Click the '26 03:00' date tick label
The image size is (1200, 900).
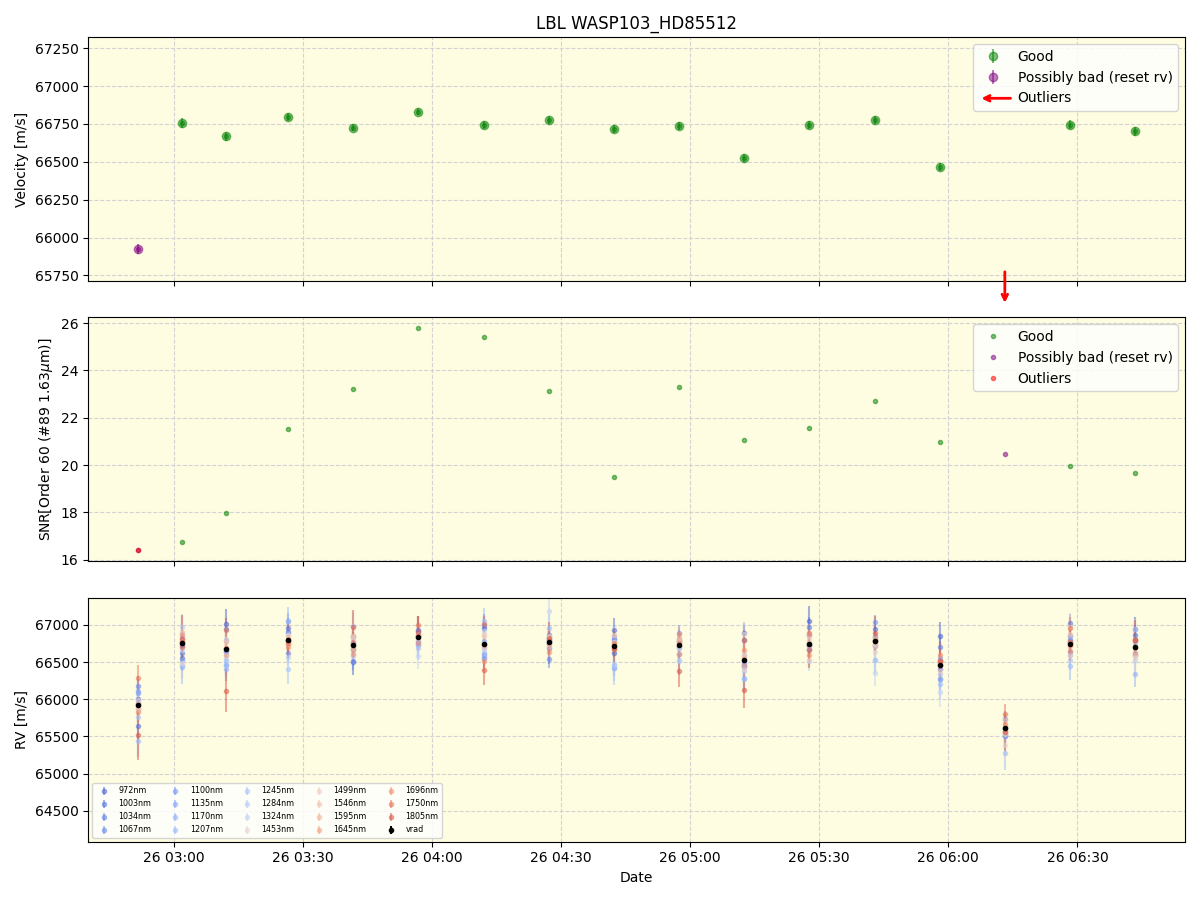point(174,857)
